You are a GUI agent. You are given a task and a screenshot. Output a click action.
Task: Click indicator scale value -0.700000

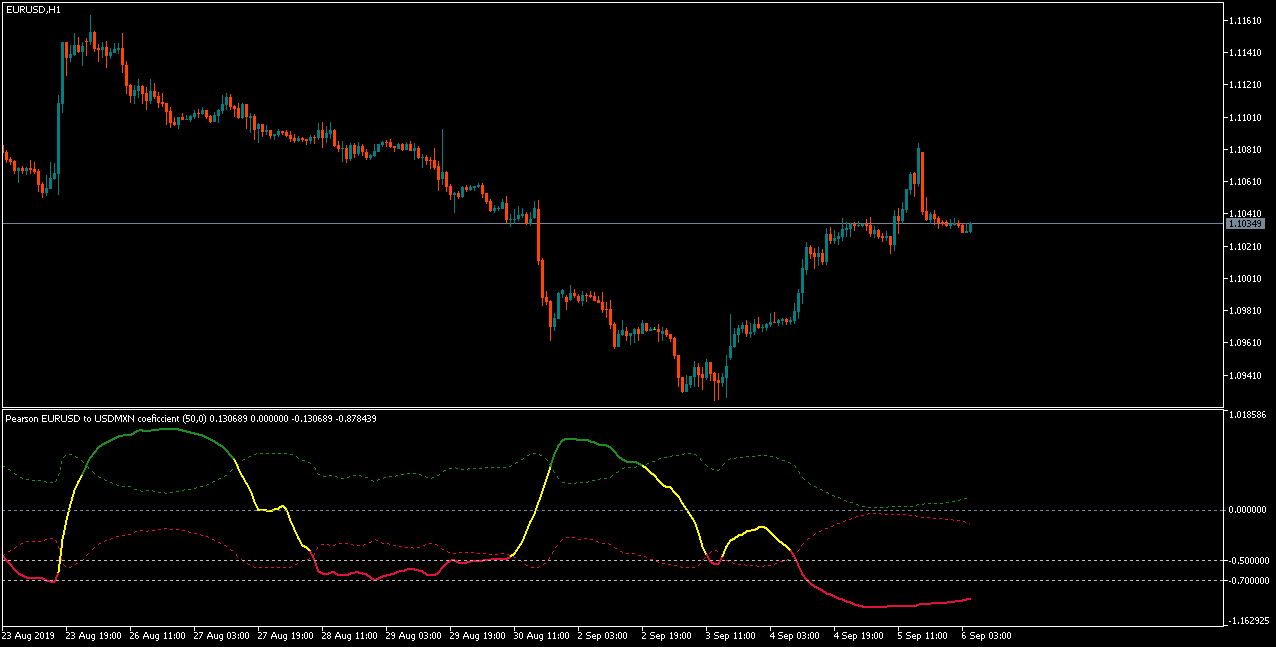point(1248,580)
